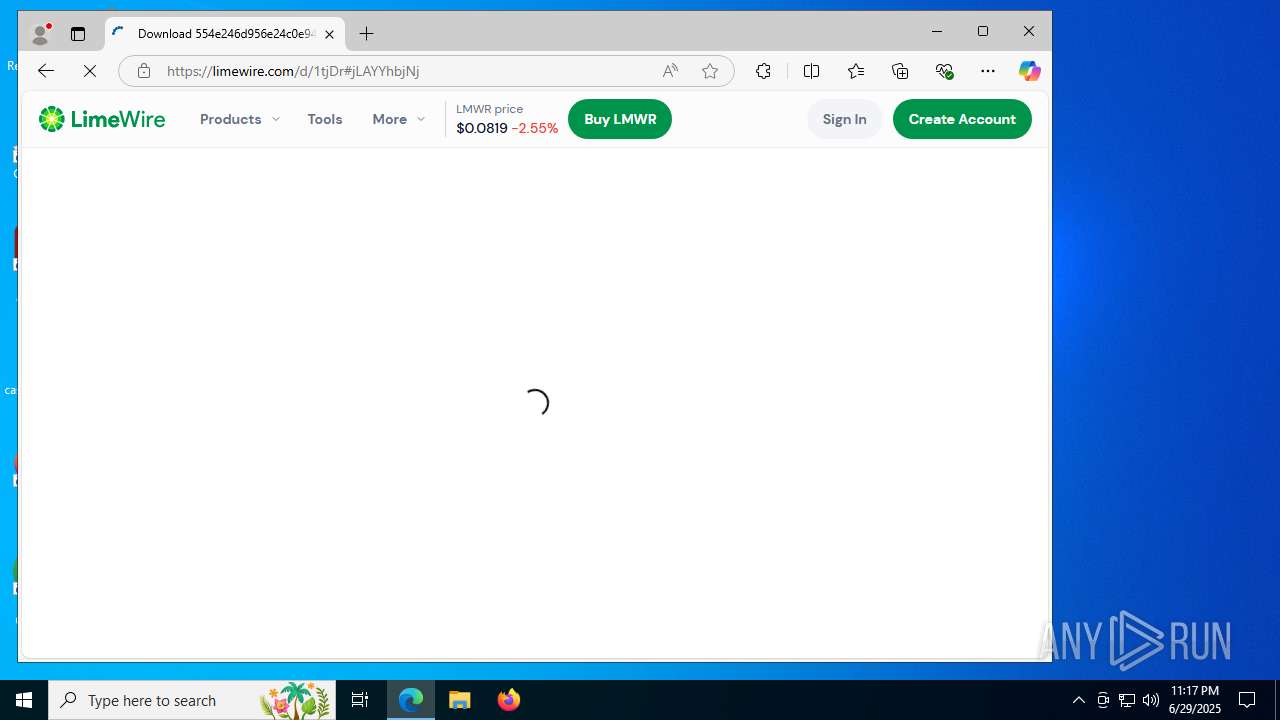Open the Windows Start menu
This screenshot has height=720, width=1280.
pyautogui.click(x=24, y=700)
